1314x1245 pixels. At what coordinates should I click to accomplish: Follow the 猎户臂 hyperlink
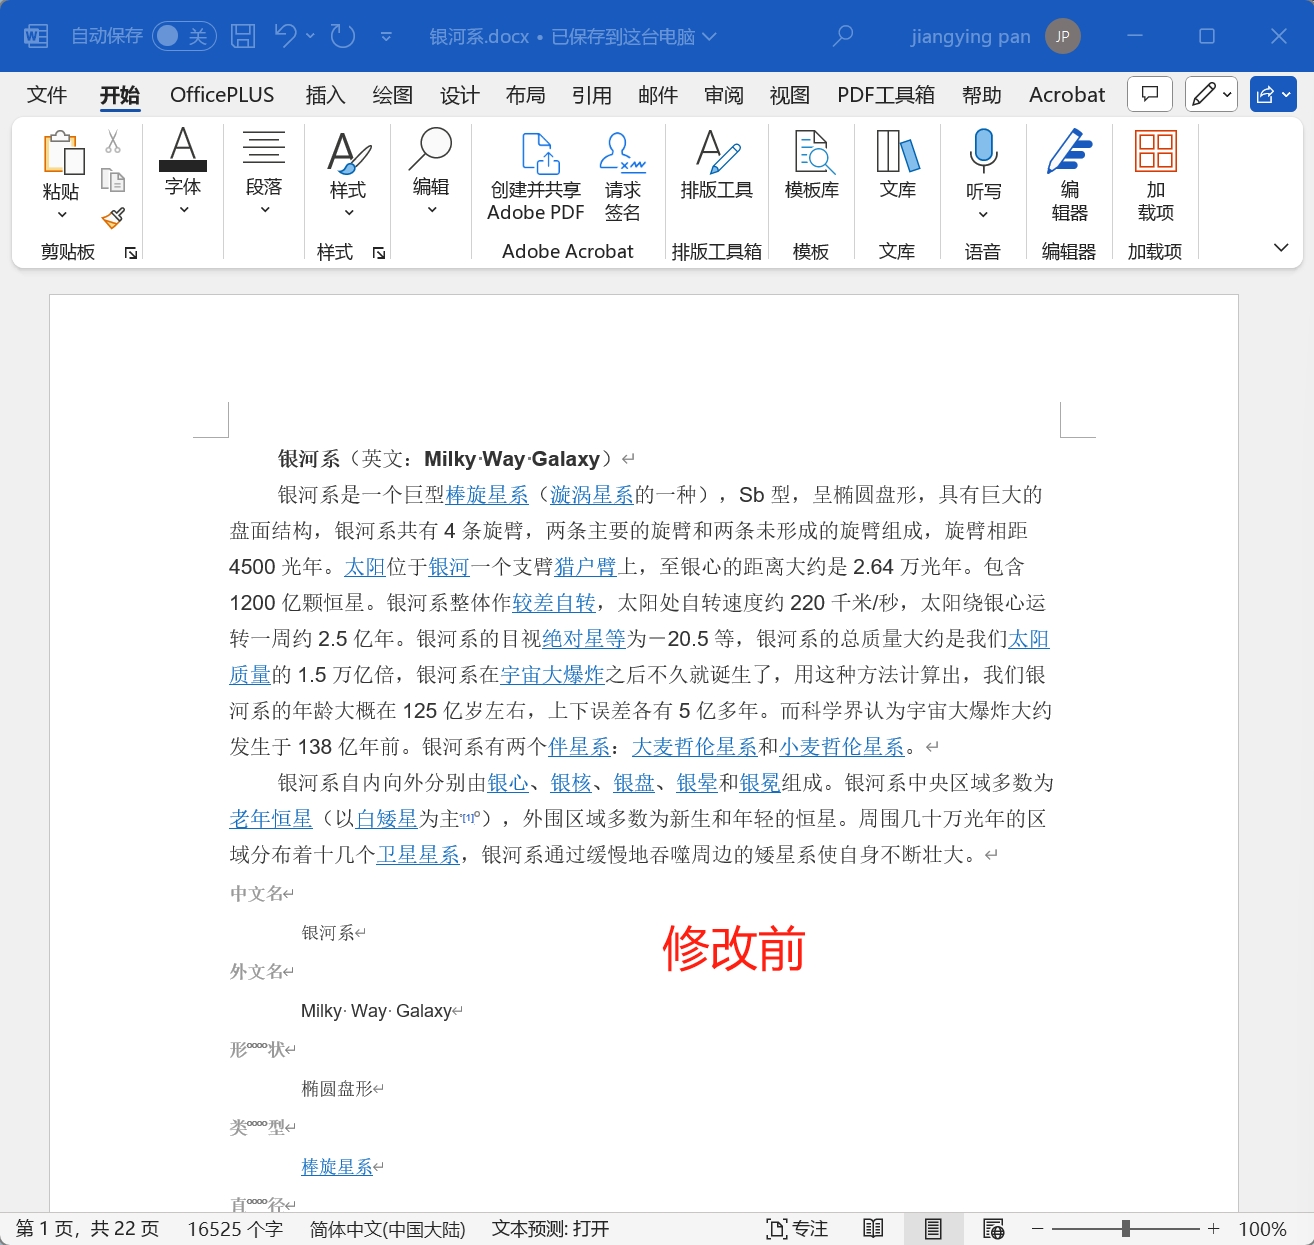point(586,566)
